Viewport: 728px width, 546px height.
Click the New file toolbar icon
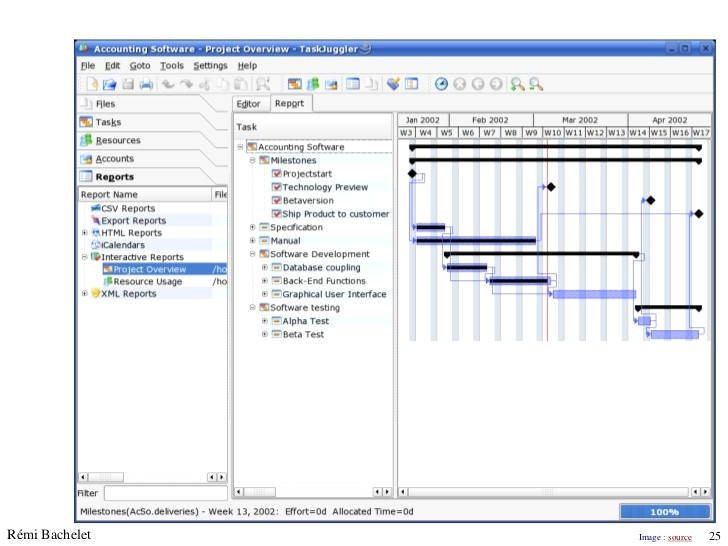tap(91, 85)
